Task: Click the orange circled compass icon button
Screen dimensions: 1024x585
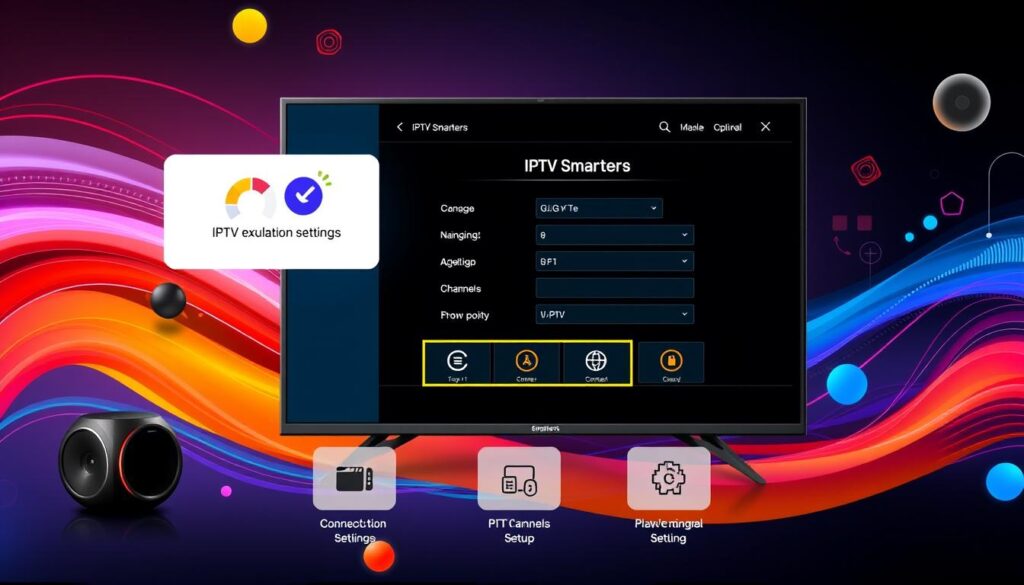Action: pyautogui.click(x=526, y=362)
